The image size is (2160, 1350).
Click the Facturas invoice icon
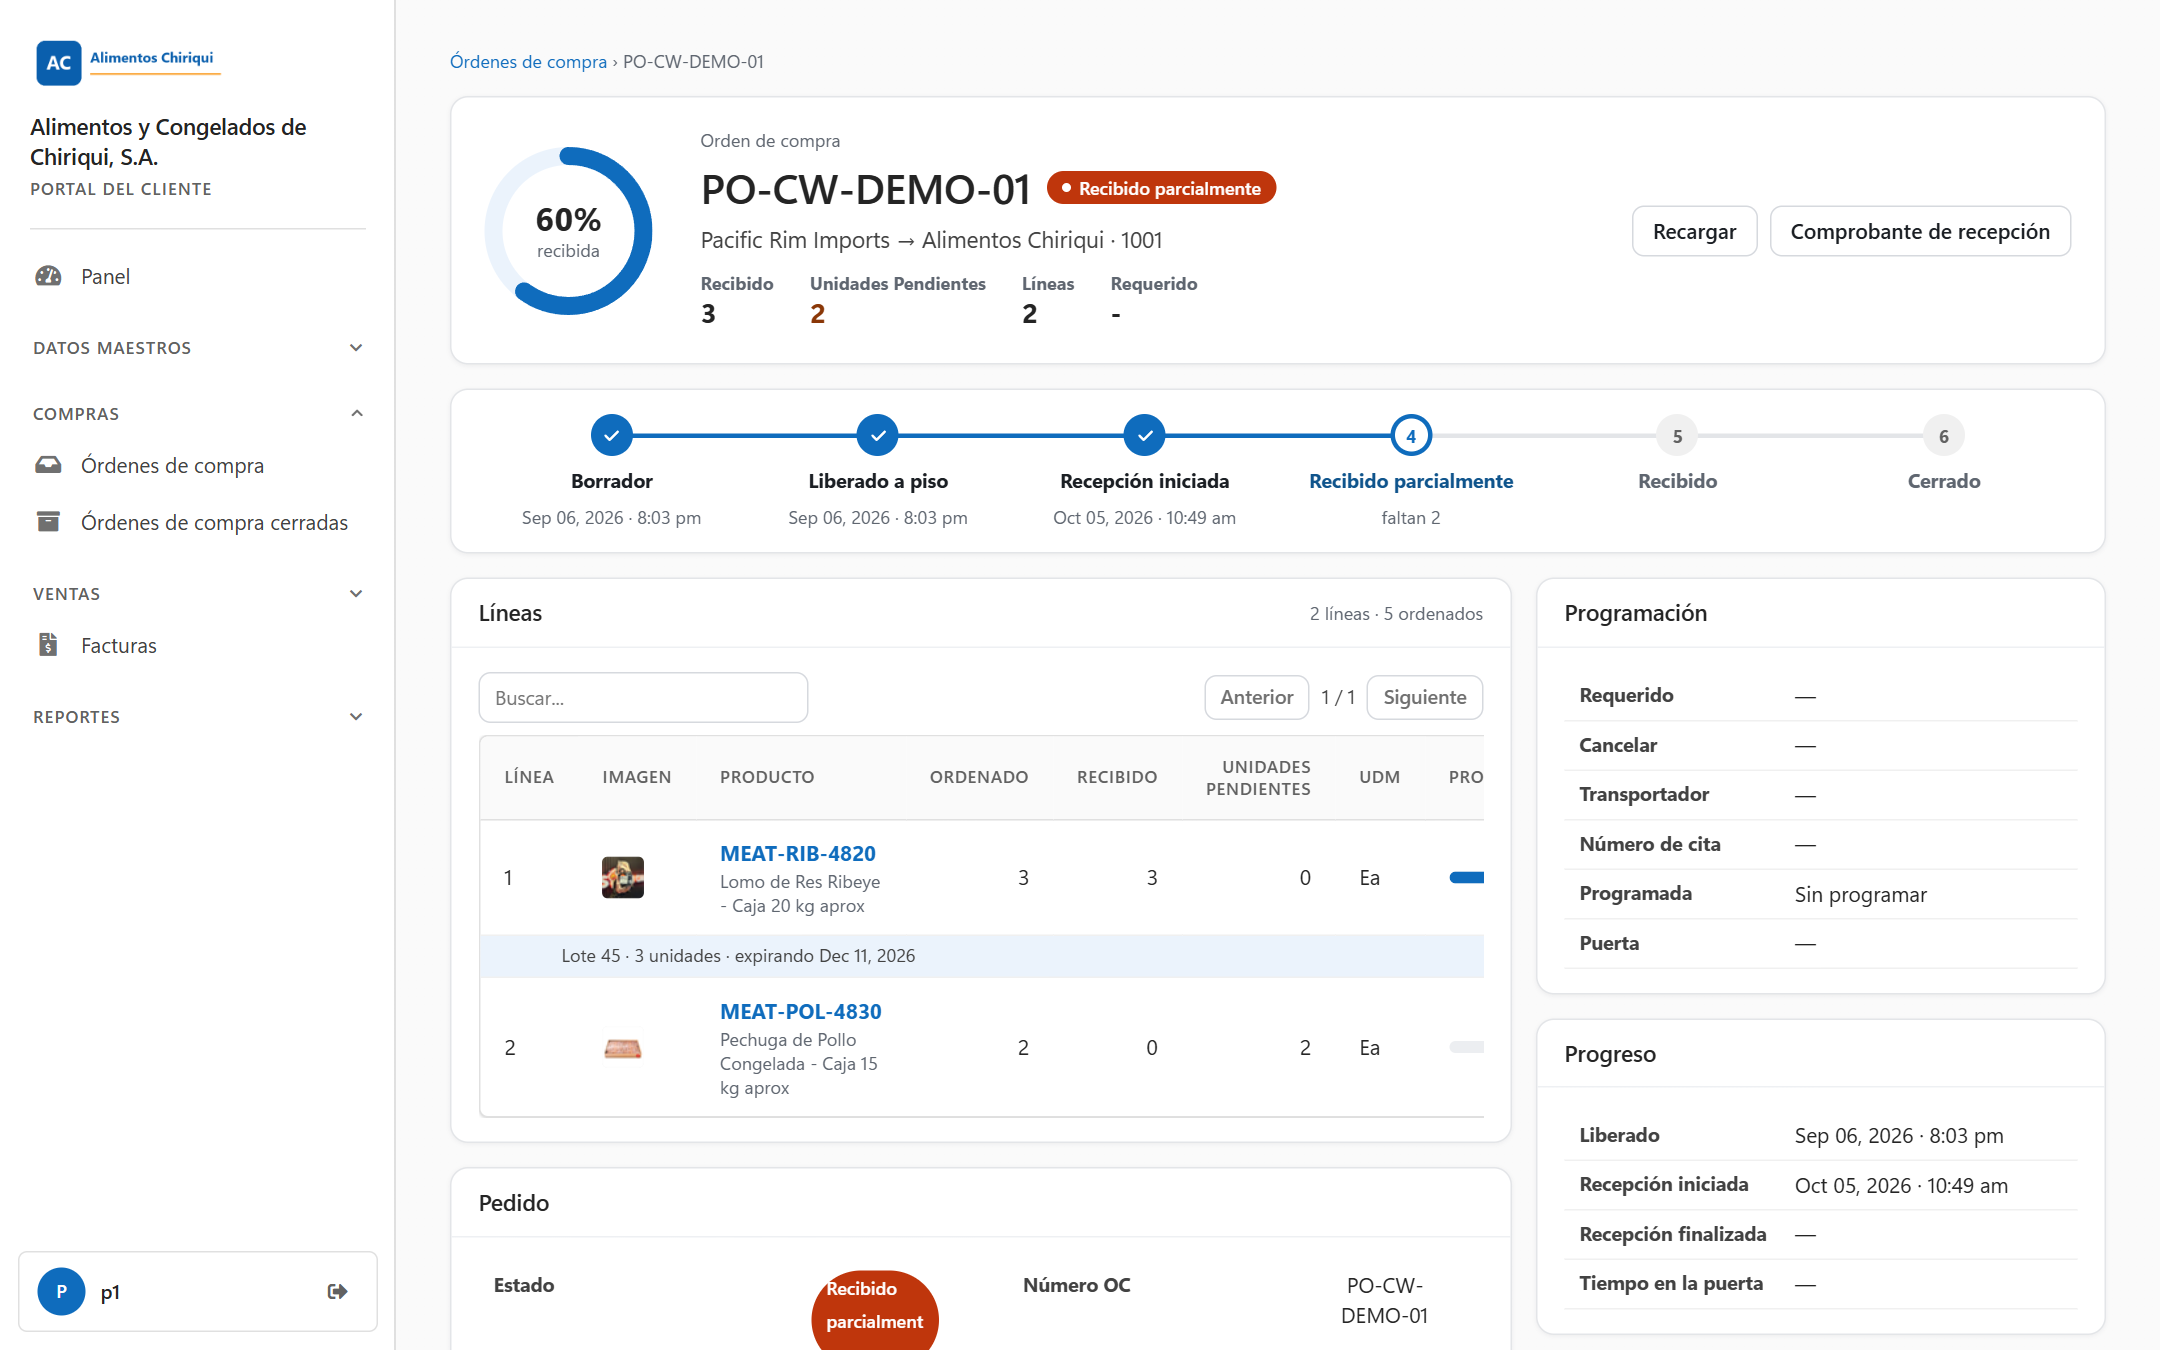point(48,645)
